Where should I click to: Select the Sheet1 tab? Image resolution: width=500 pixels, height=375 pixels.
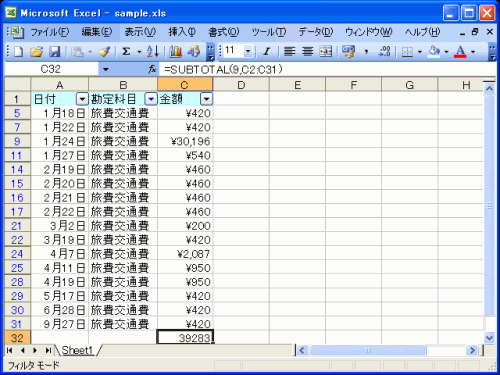[x=77, y=350]
